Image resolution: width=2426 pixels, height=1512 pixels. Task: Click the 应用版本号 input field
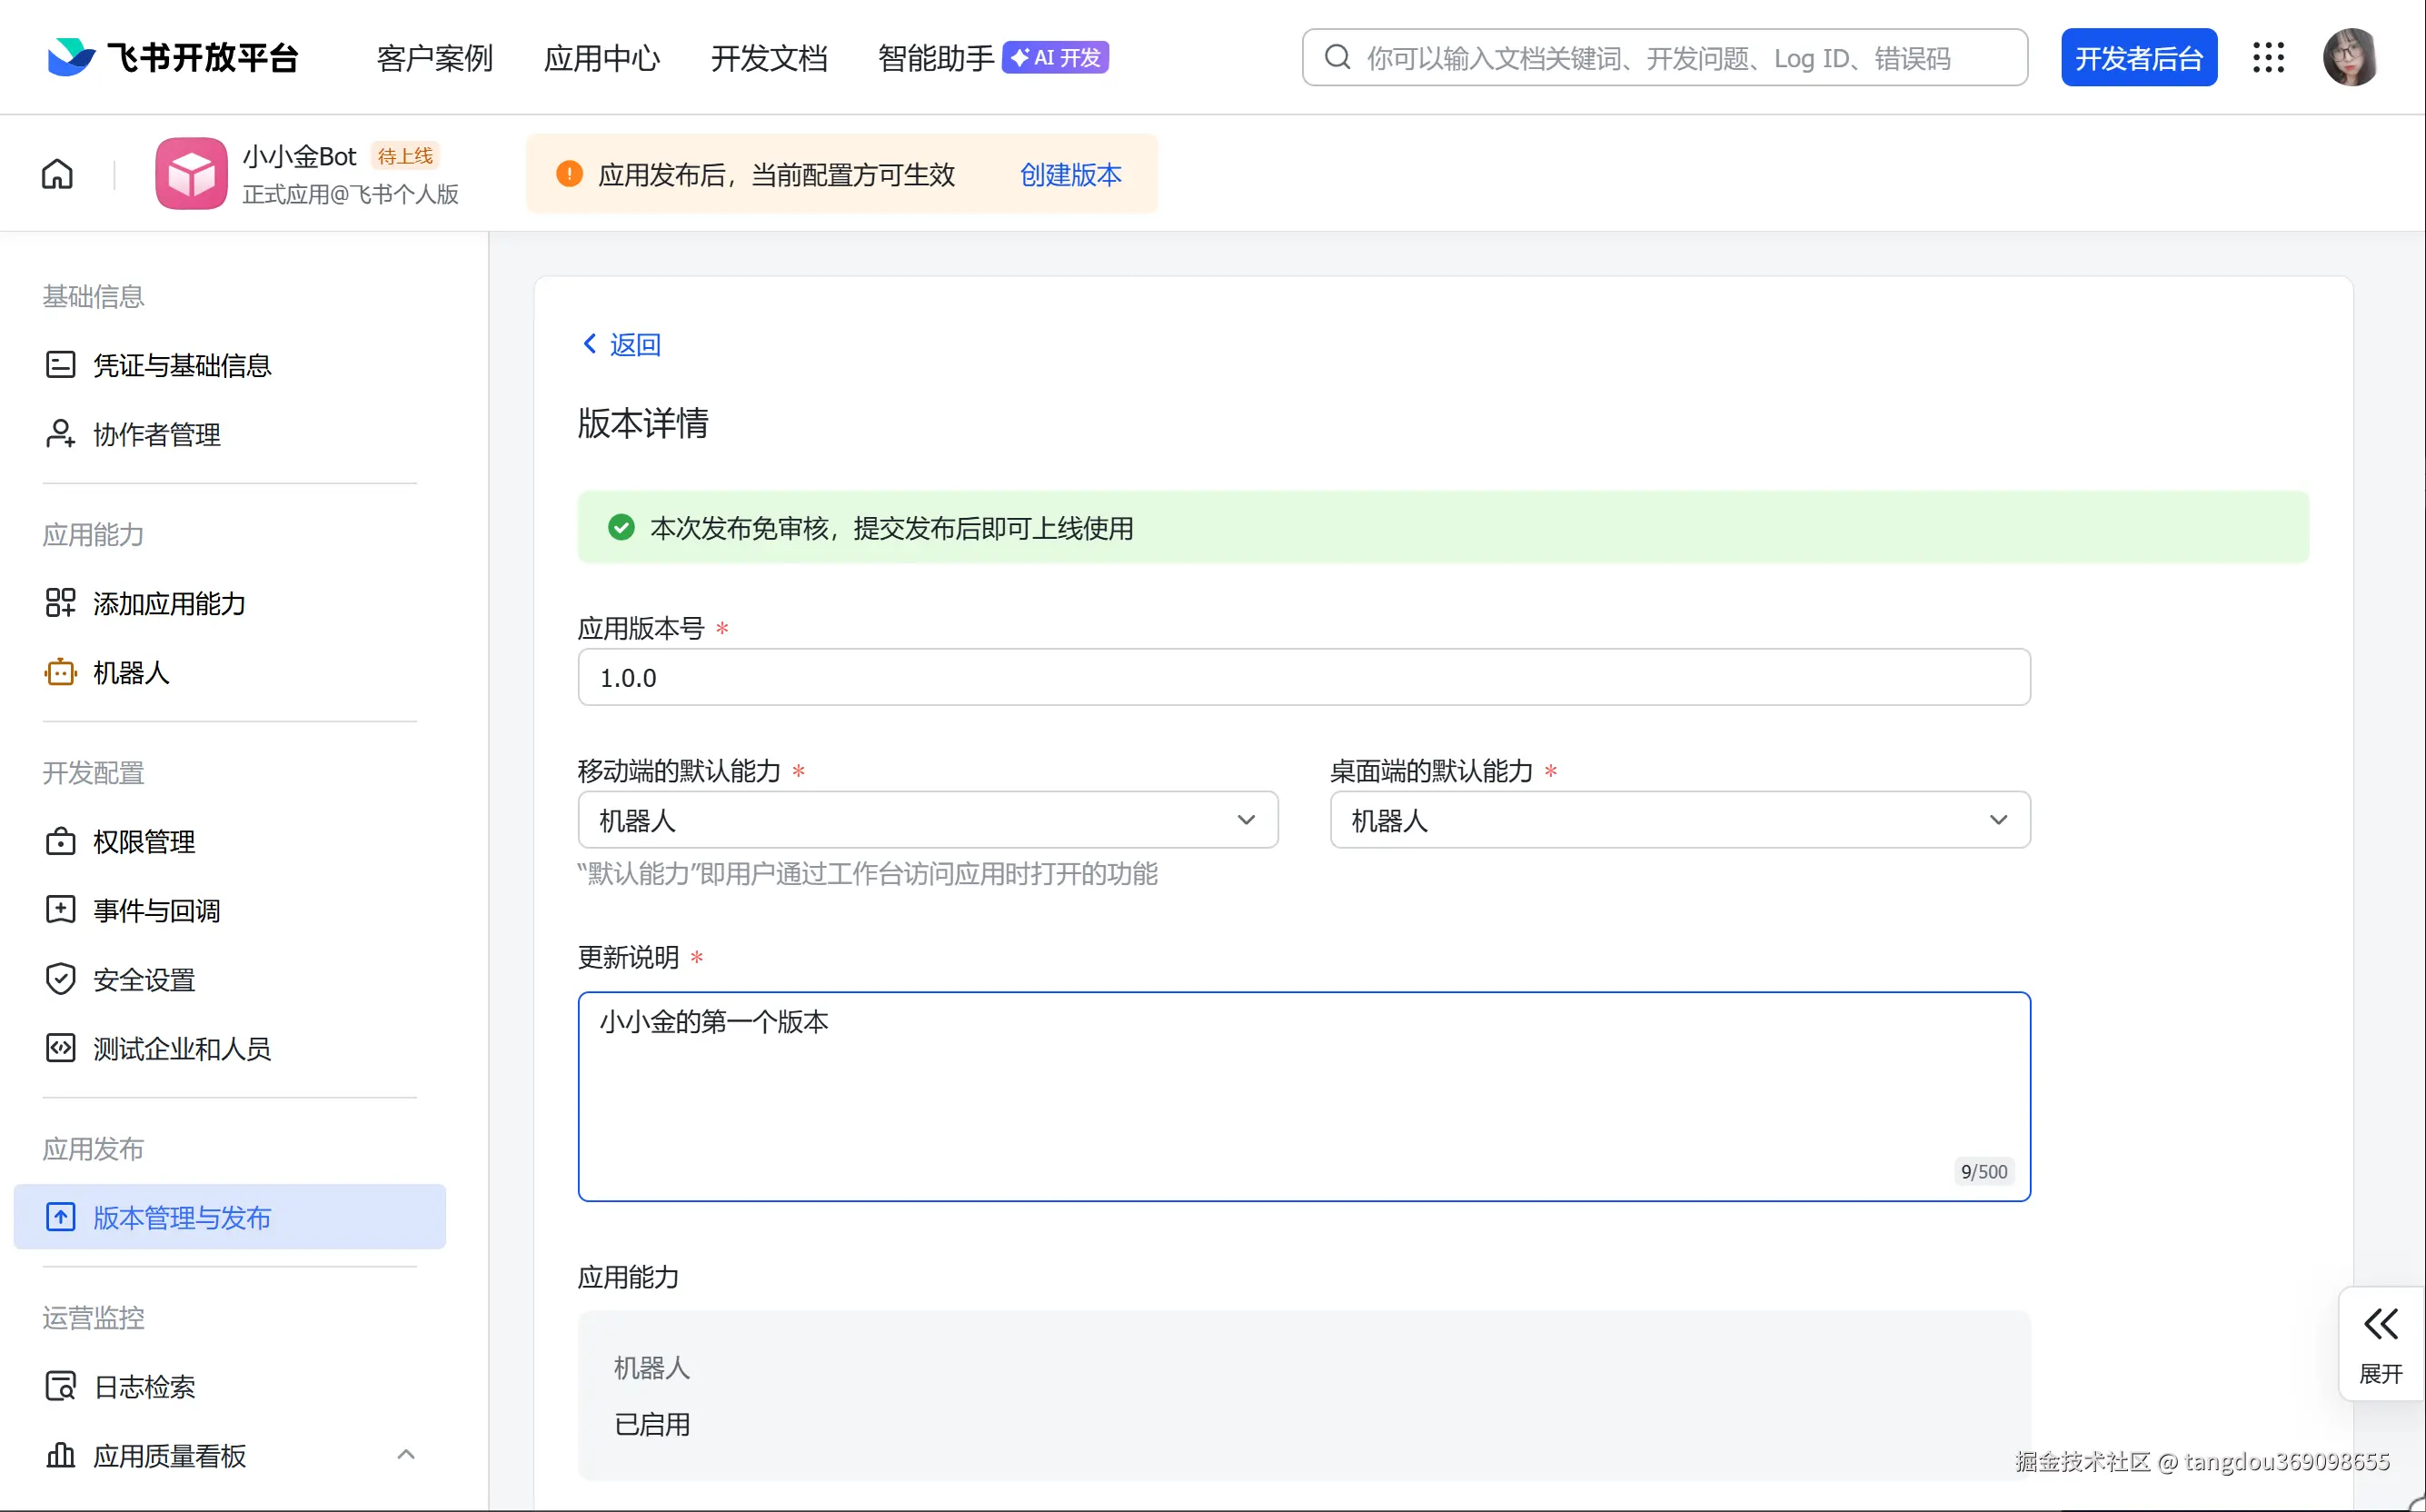pyautogui.click(x=1303, y=677)
